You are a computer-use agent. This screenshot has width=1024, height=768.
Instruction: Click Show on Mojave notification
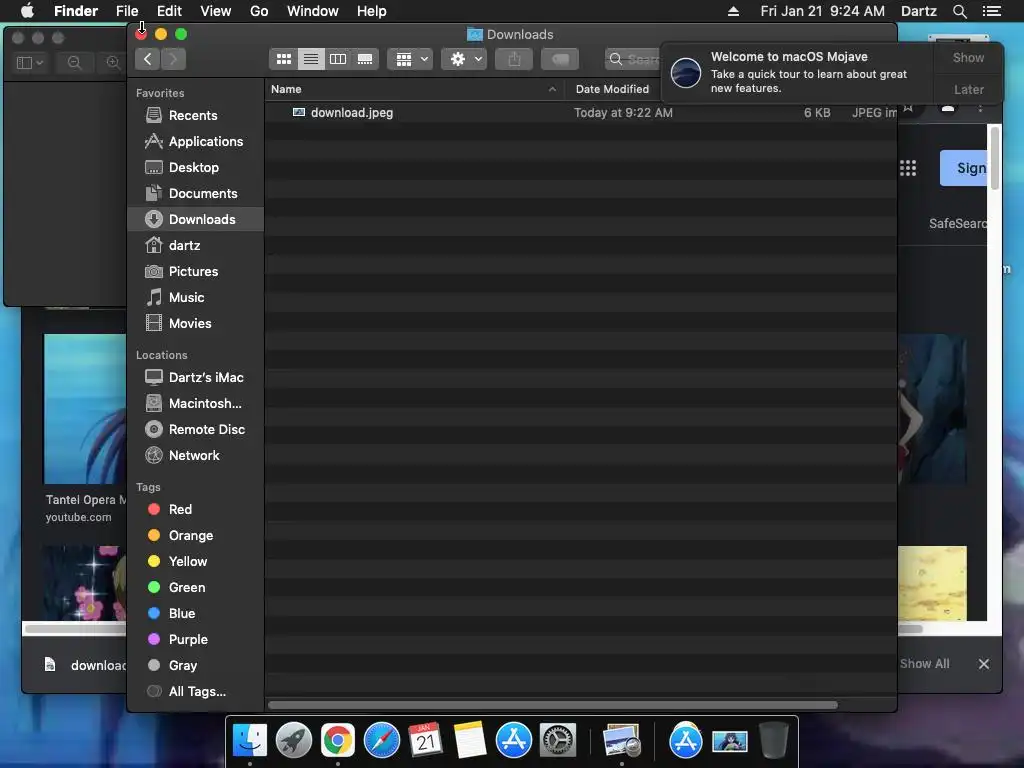tap(968, 58)
